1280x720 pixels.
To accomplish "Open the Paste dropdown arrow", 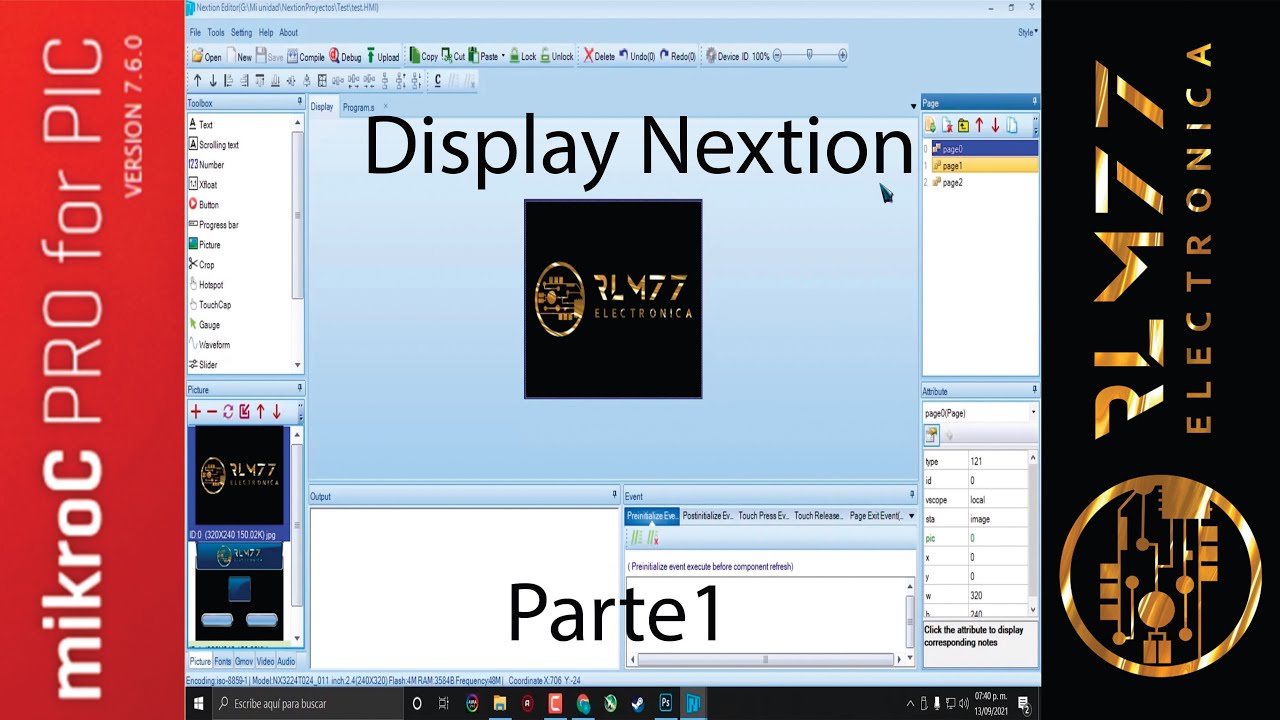I will pyautogui.click(x=503, y=57).
